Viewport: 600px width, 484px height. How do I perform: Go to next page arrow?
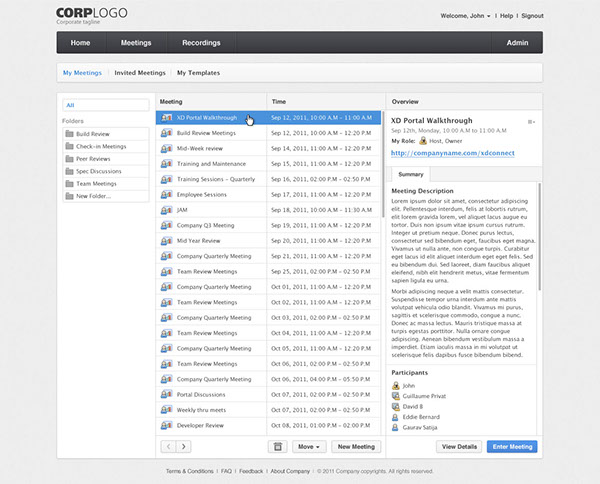[184, 447]
